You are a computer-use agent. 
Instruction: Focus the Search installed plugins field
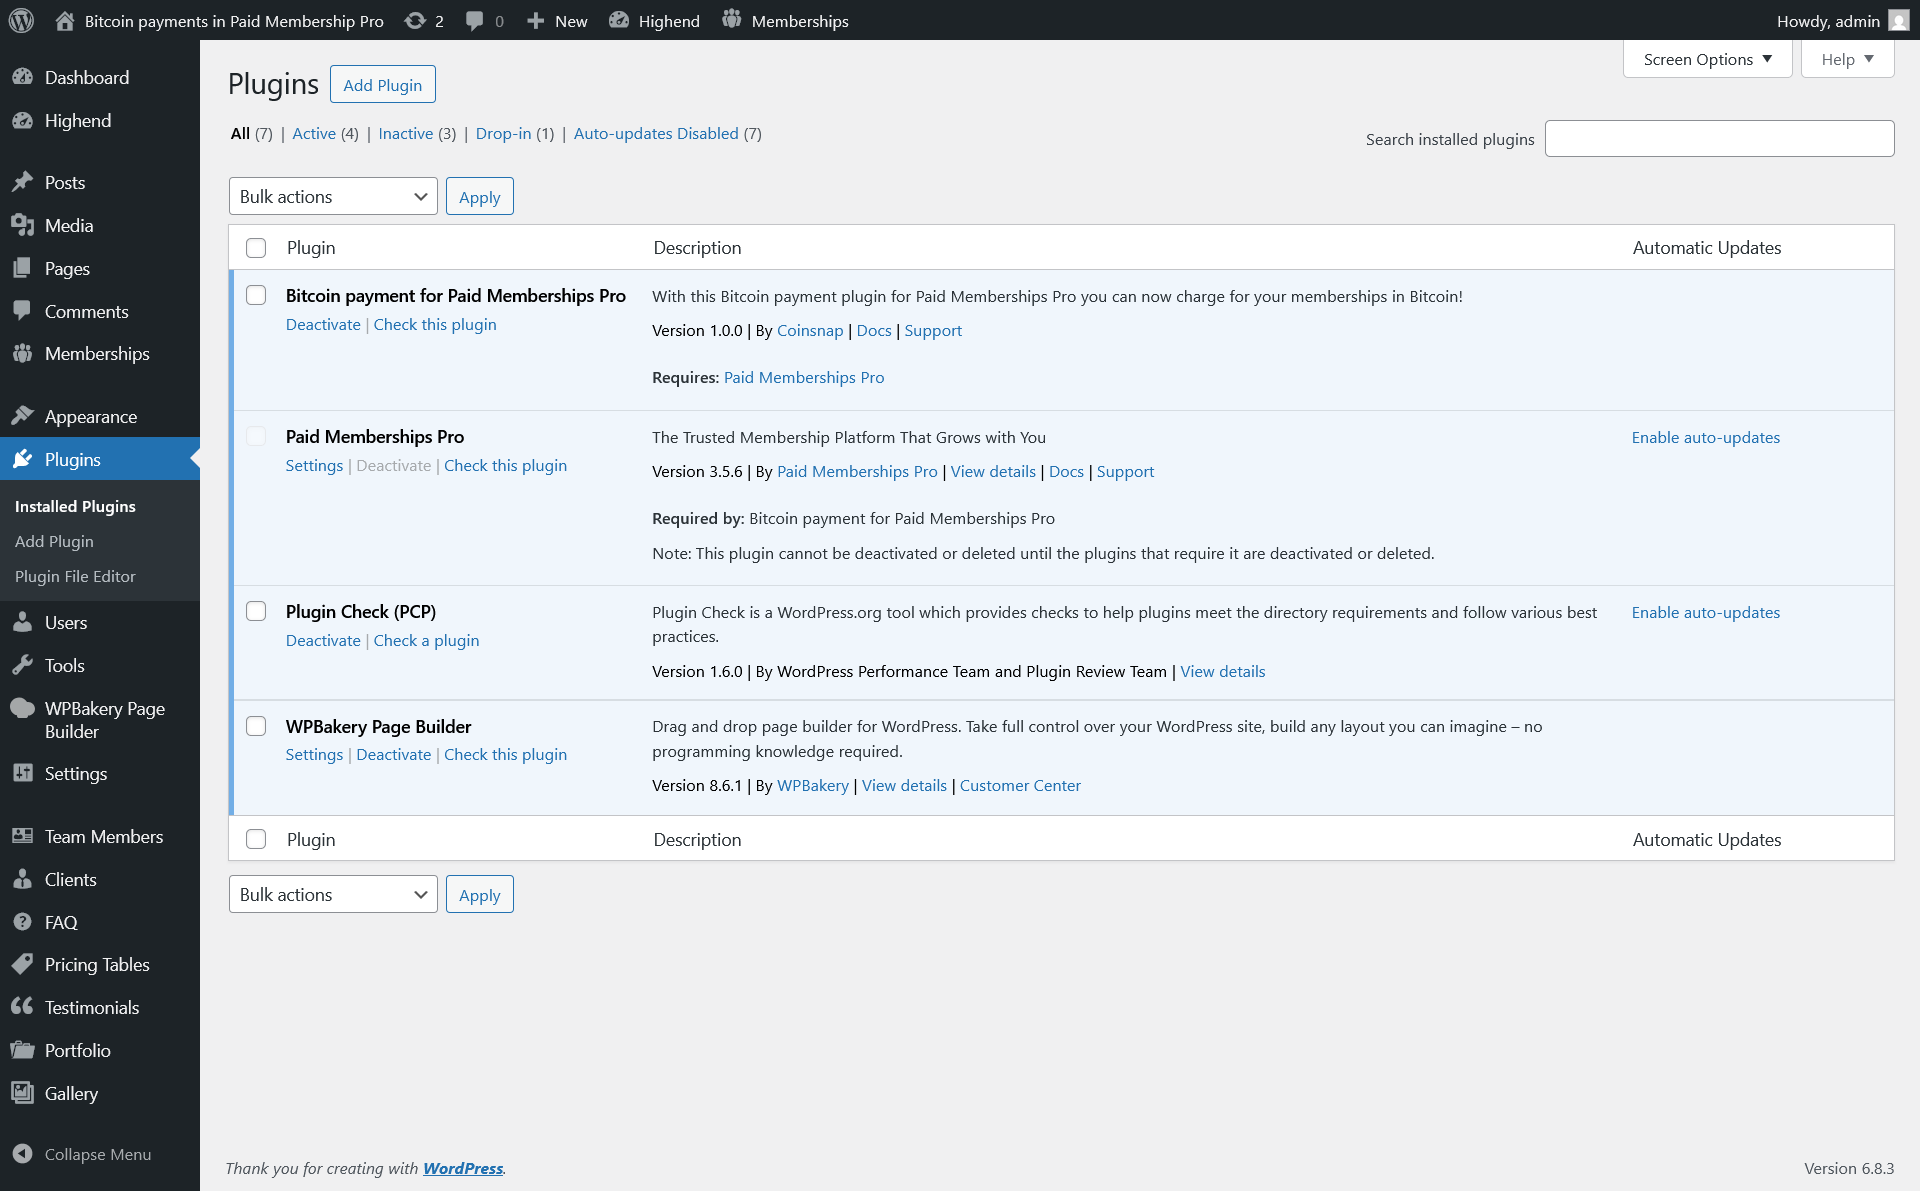(1719, 139)
